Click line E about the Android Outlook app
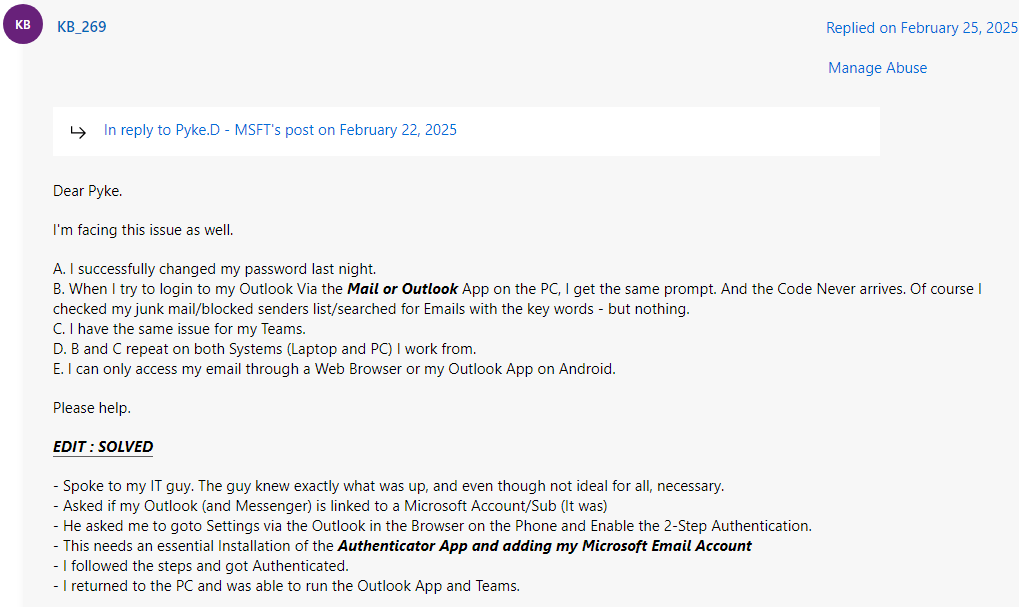1019x607 pixels. [x=334, y=369]
